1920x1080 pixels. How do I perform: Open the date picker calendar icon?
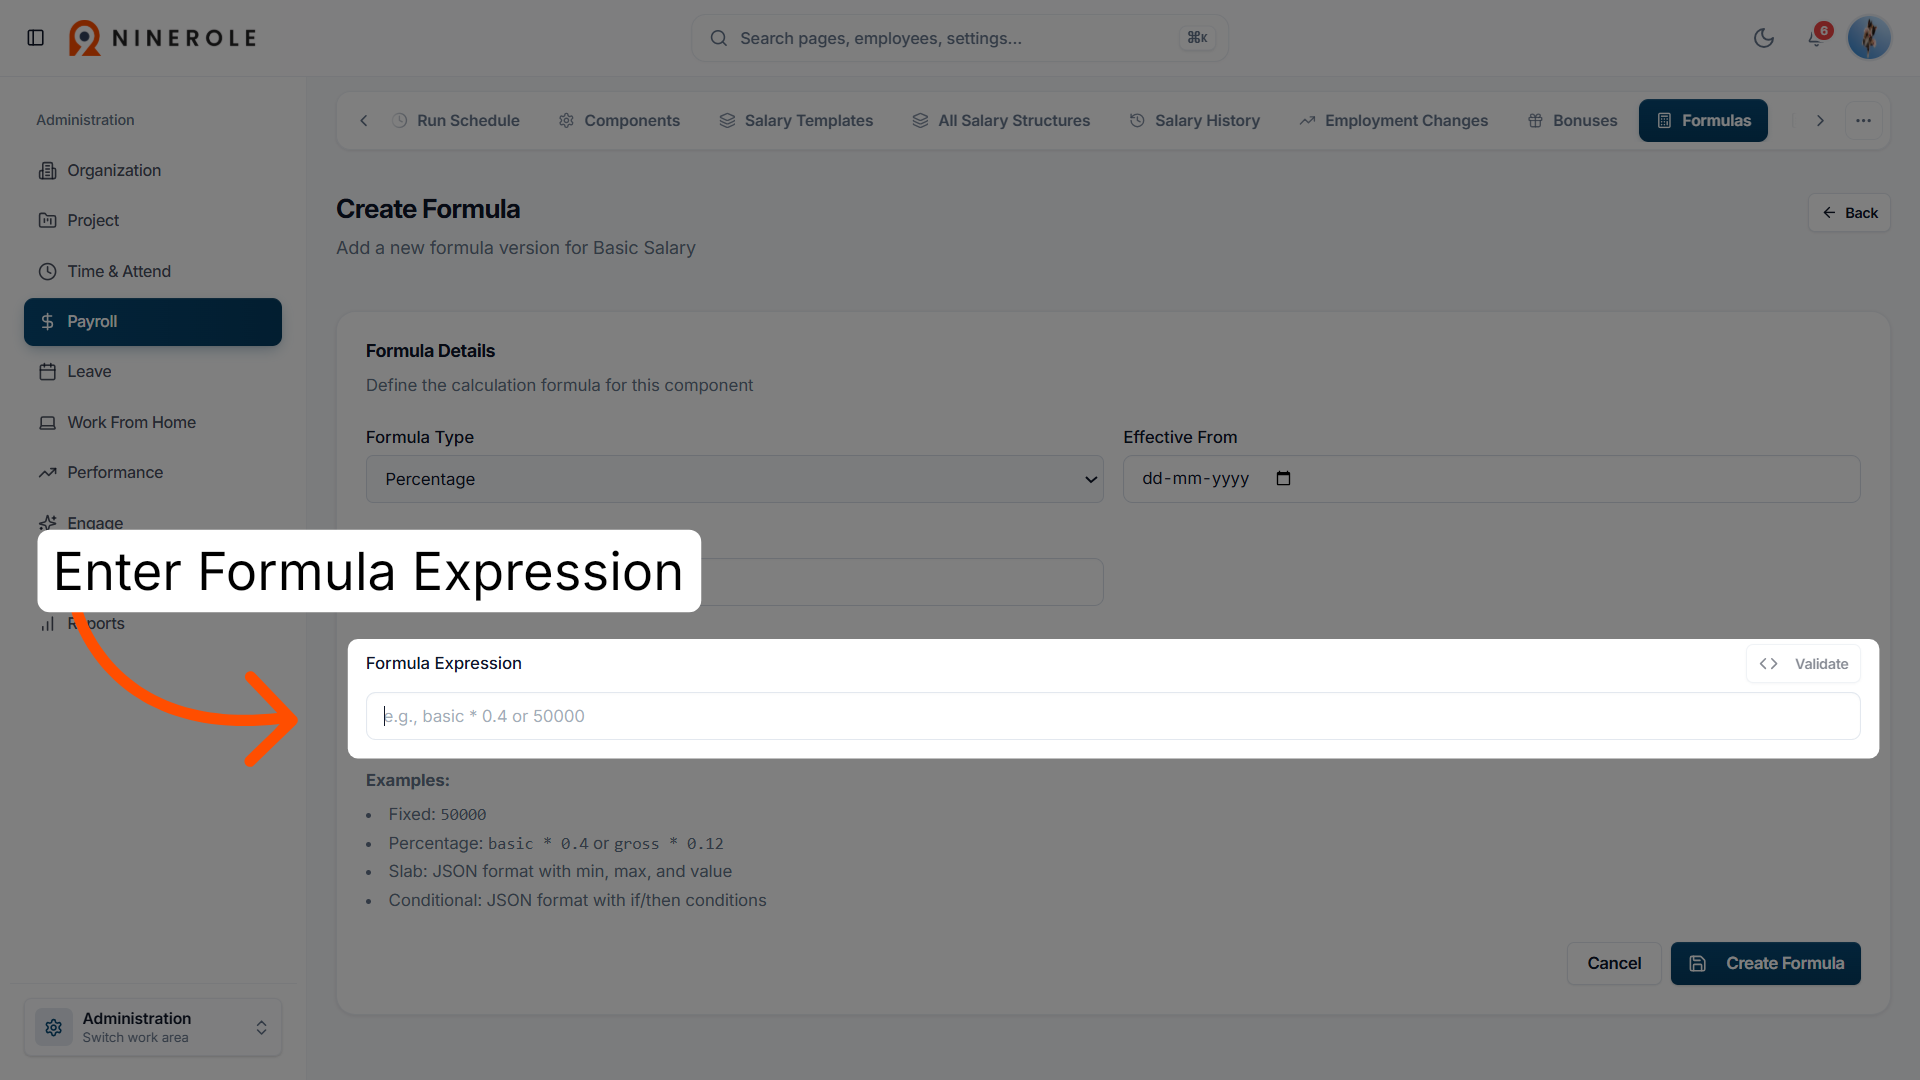point(1283,479)
